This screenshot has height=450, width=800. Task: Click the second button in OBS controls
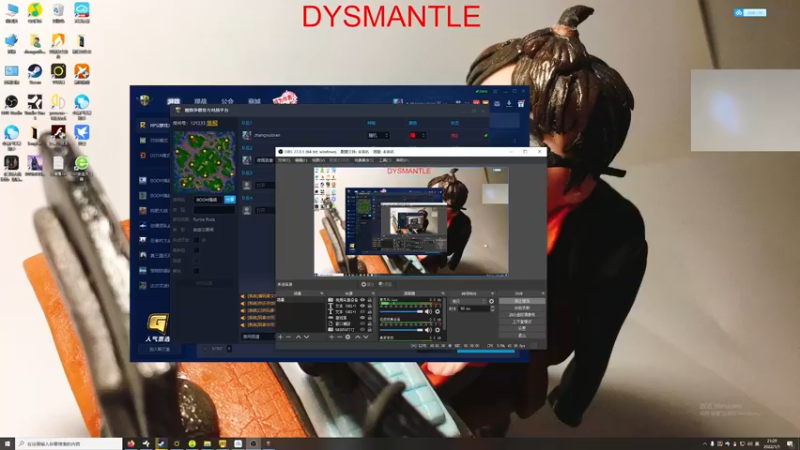[522, 308]
